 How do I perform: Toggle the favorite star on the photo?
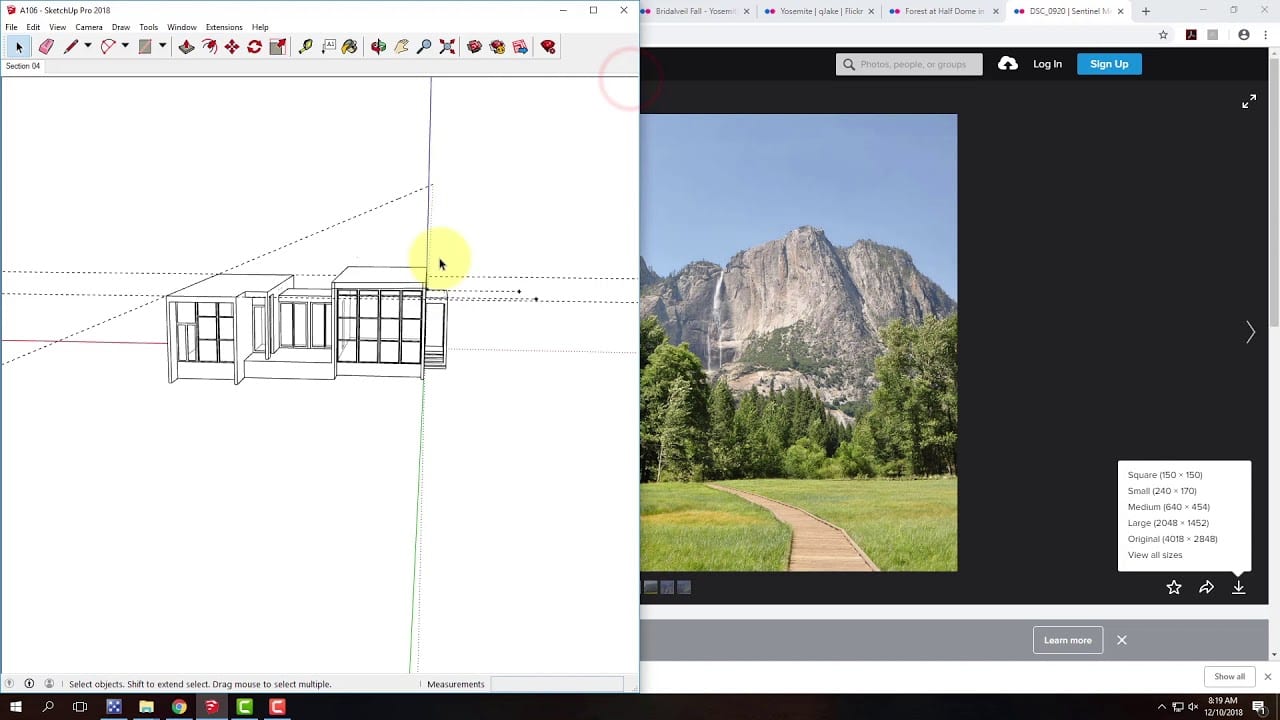point(1174,588)
